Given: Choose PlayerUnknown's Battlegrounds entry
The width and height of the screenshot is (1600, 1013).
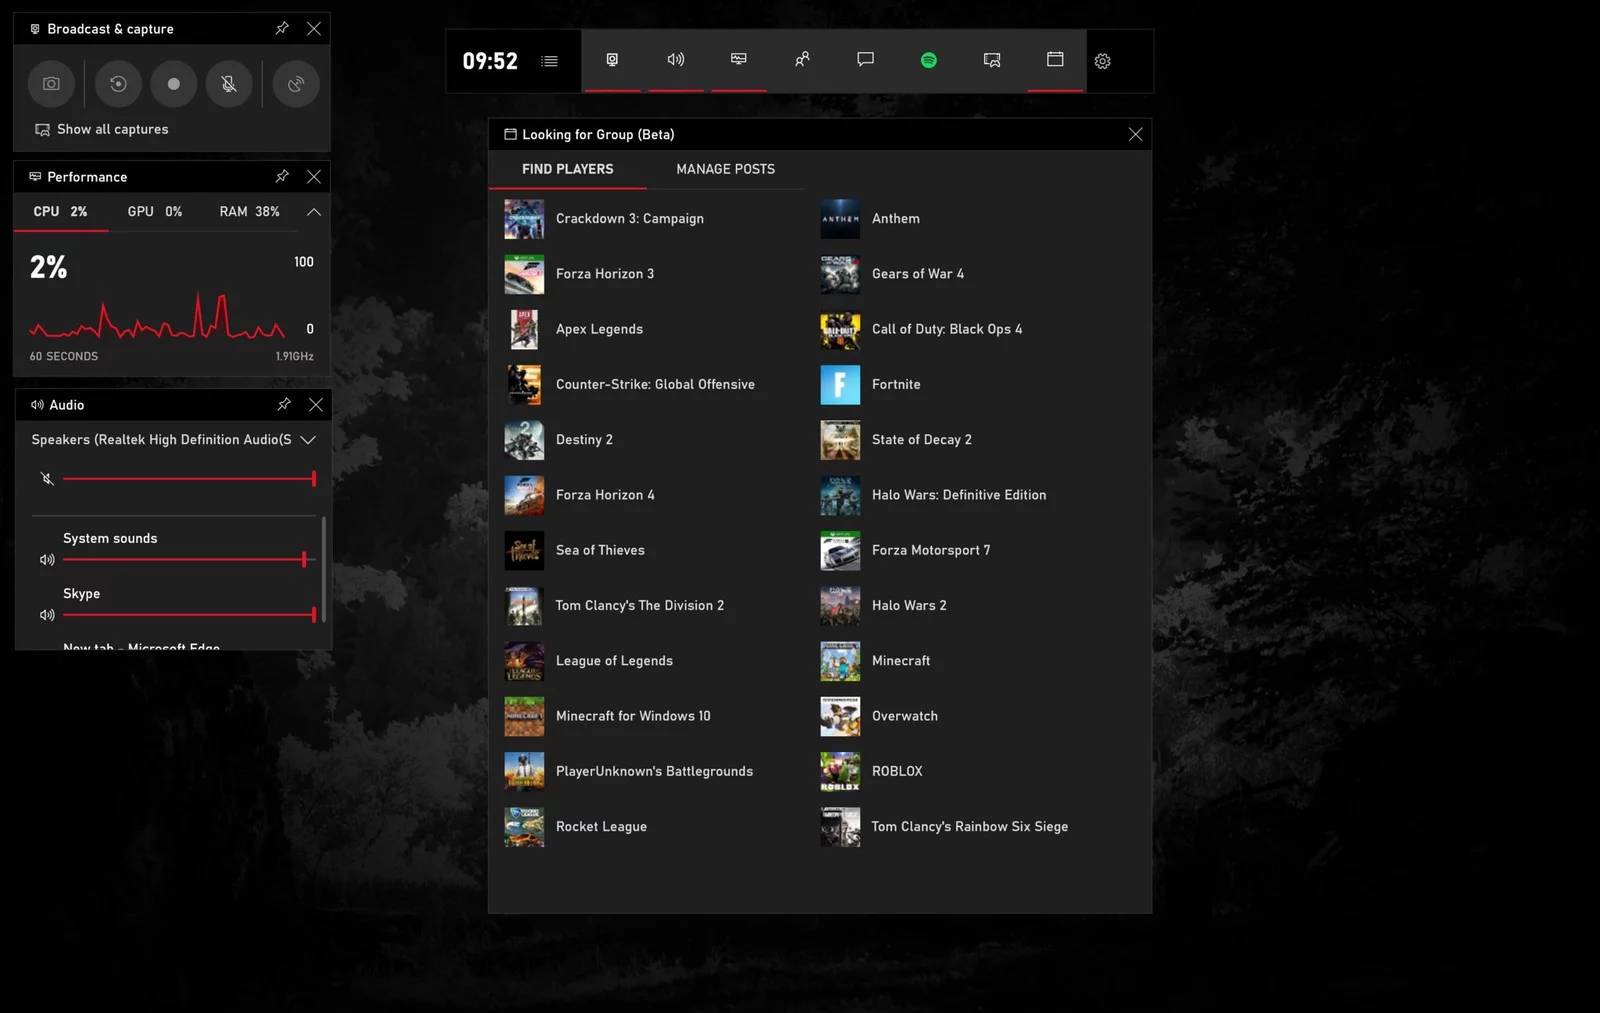Looking at the screenshot, I should [x=629, y=772].
